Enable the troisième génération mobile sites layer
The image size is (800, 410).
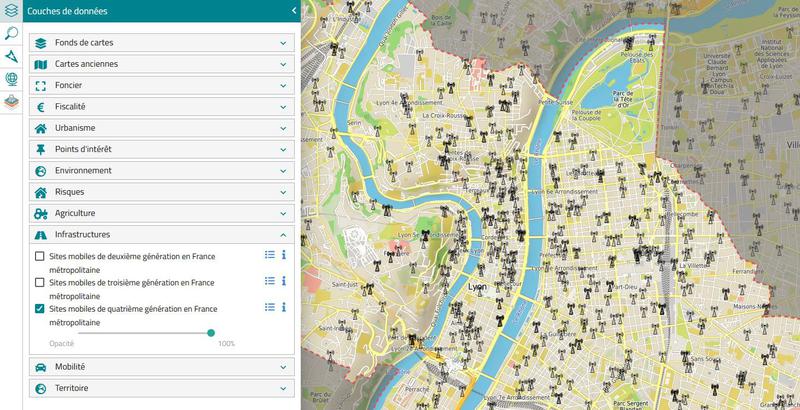pyautogui.click(x=40, y=282)
